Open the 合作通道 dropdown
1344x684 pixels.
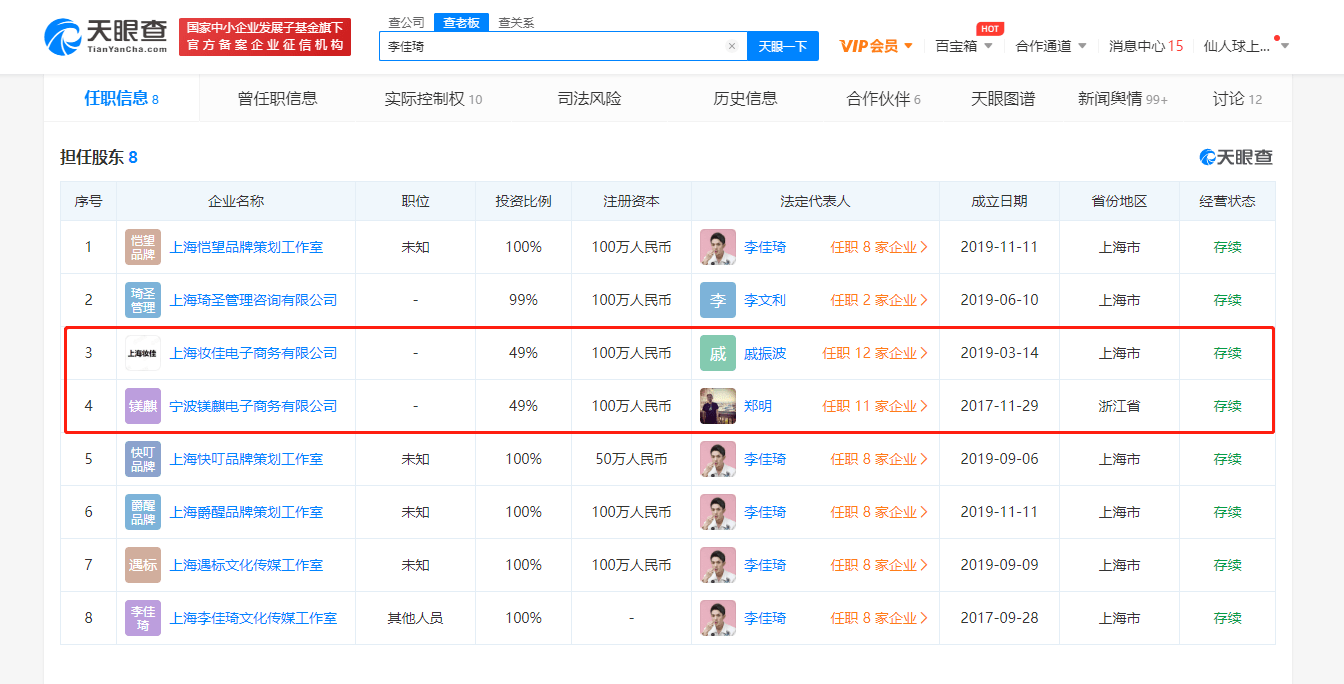click(x=1051, y=46)
